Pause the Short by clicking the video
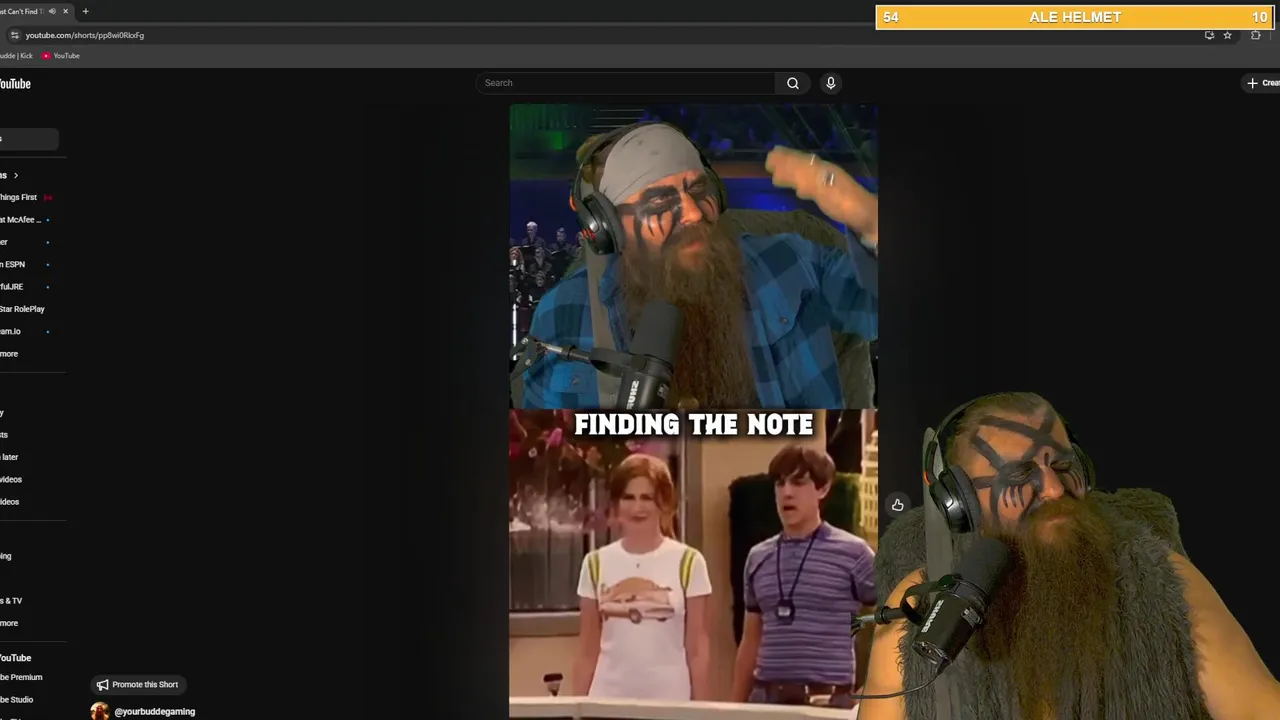This screenshot has height=720, width=1280. [x=693, y=411]
